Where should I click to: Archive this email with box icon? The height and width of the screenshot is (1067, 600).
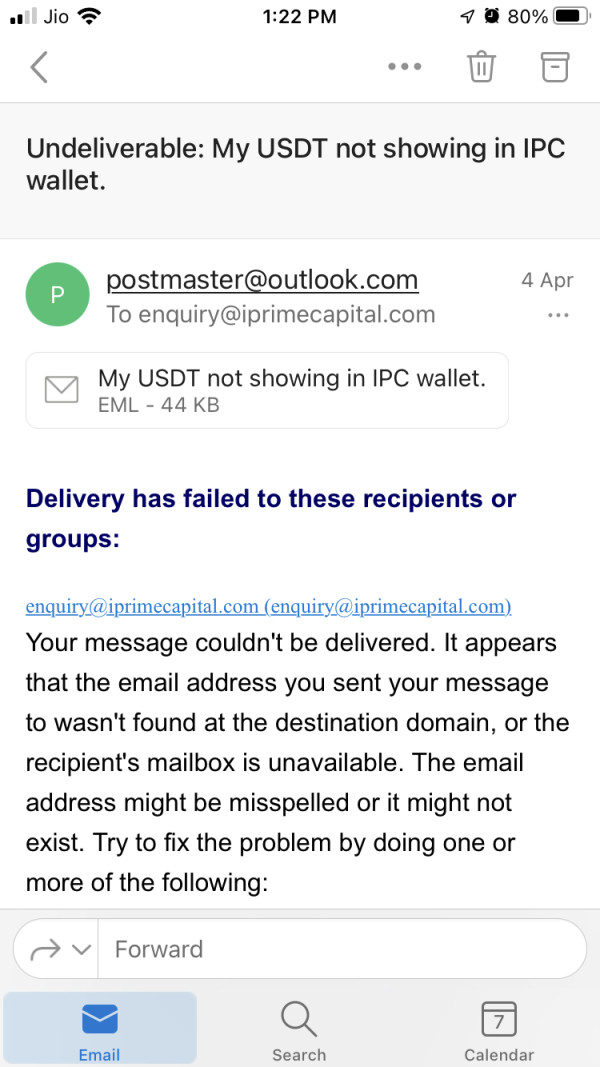(x=554, y=67)
